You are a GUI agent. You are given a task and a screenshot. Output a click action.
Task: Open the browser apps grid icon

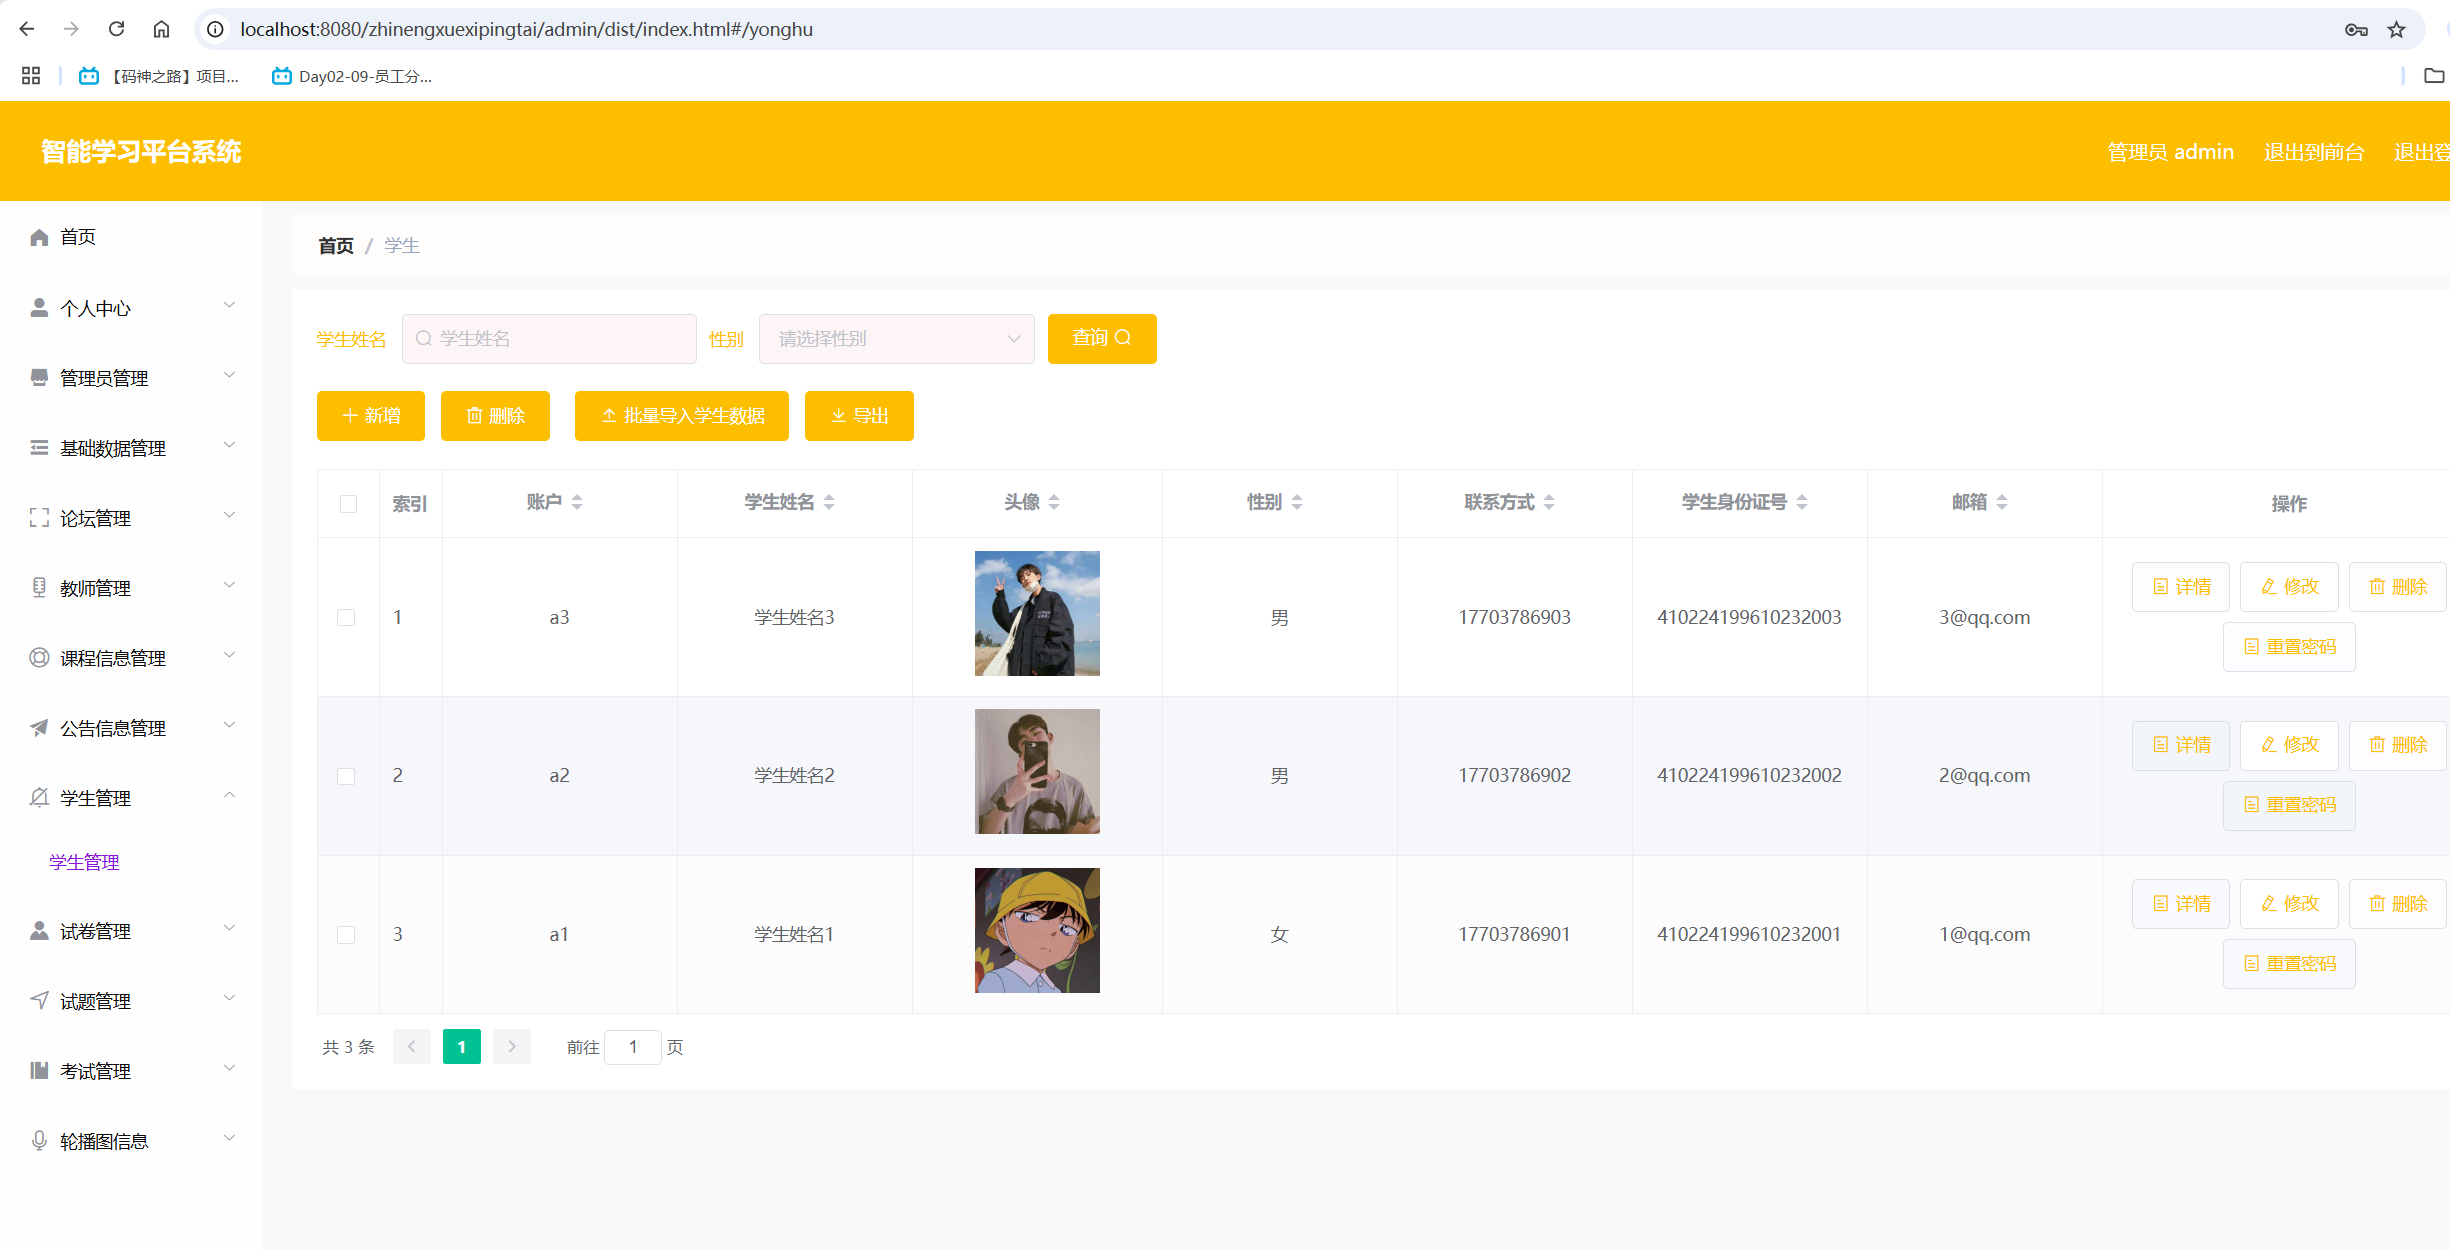tap(31, 76)
